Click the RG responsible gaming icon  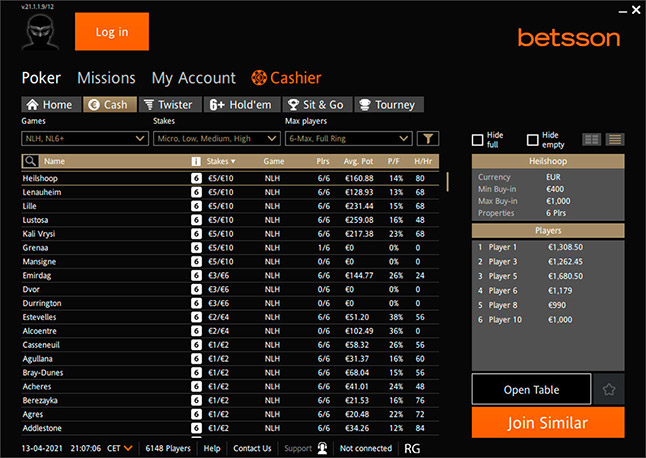[412, 449]
